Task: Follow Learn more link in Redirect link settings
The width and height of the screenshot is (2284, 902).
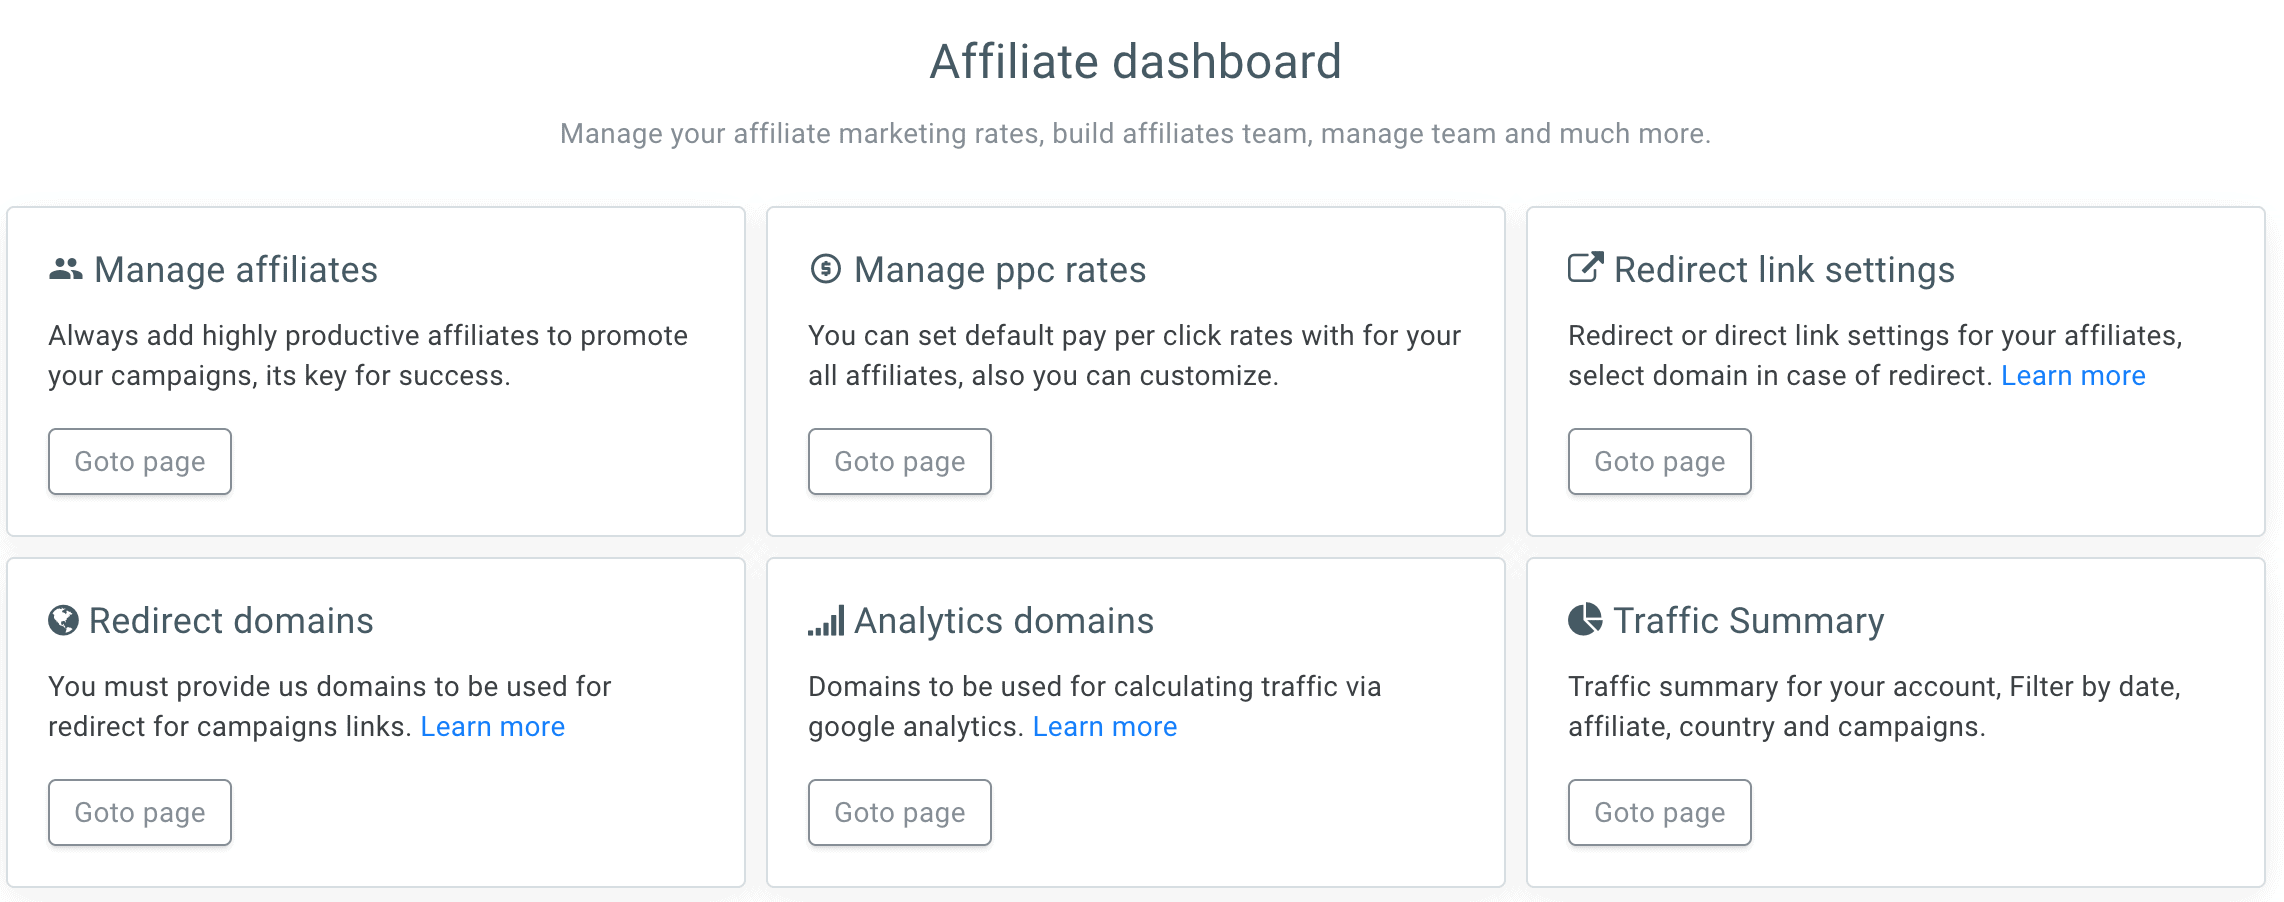Action: 2073,375
